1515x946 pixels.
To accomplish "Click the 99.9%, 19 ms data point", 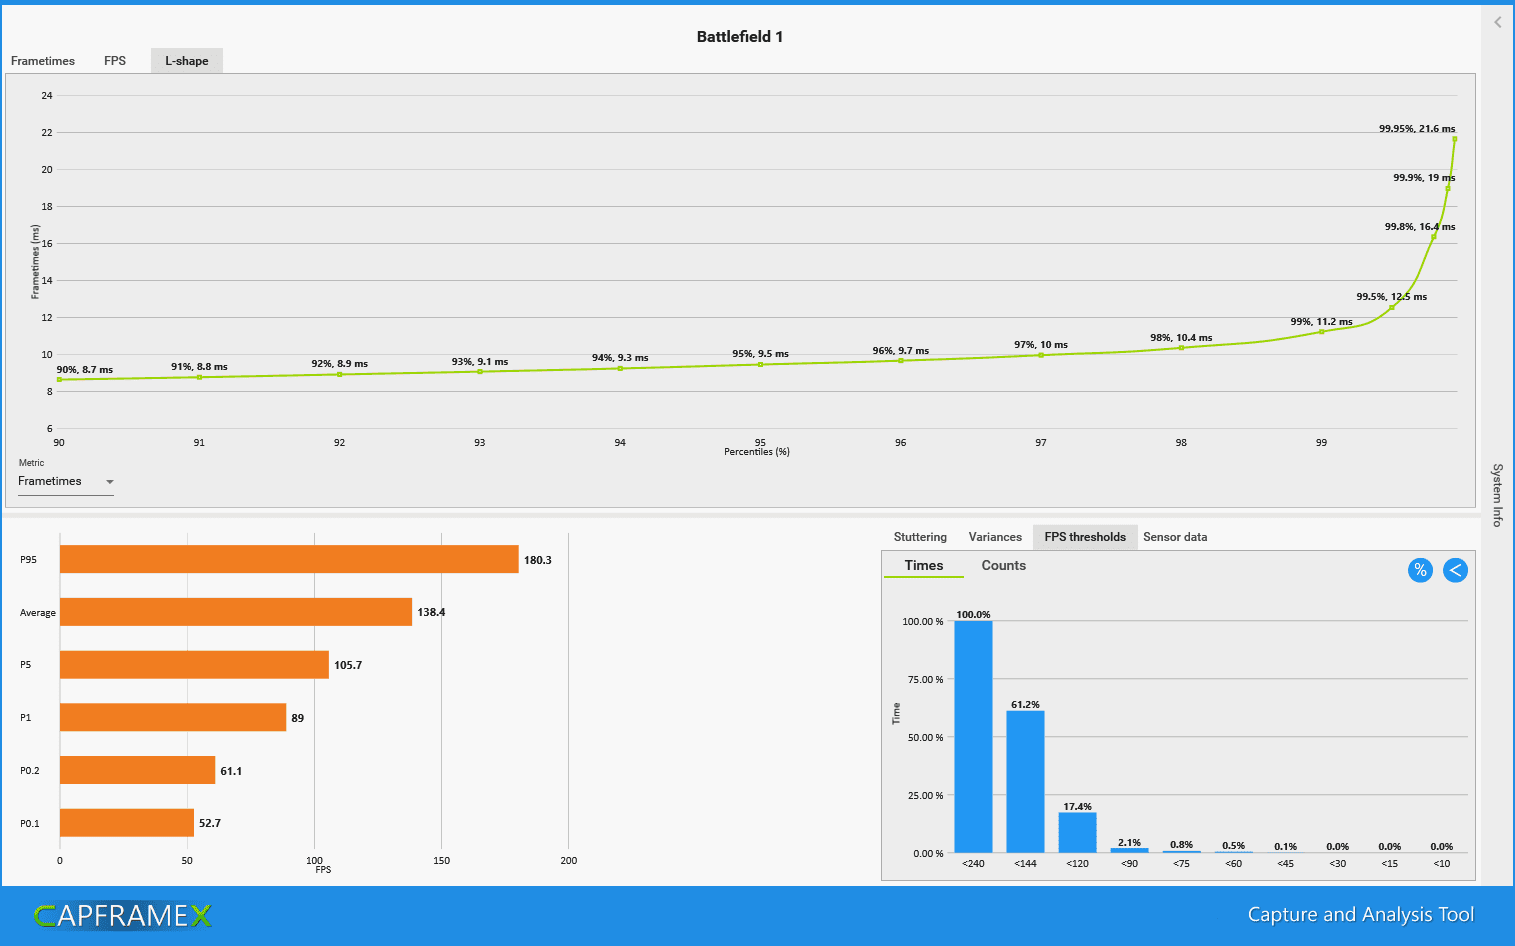I will (x=1448, y=188).
